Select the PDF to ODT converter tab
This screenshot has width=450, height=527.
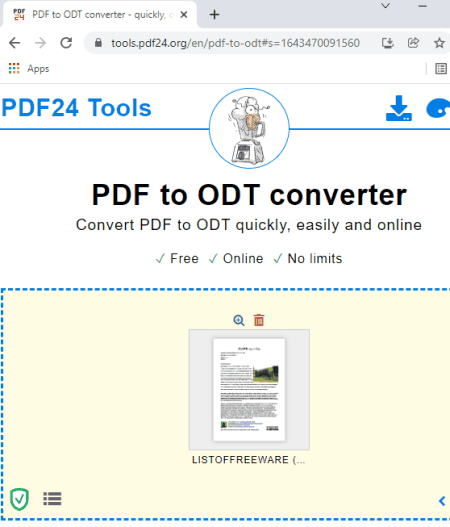(x=99, y=15)
